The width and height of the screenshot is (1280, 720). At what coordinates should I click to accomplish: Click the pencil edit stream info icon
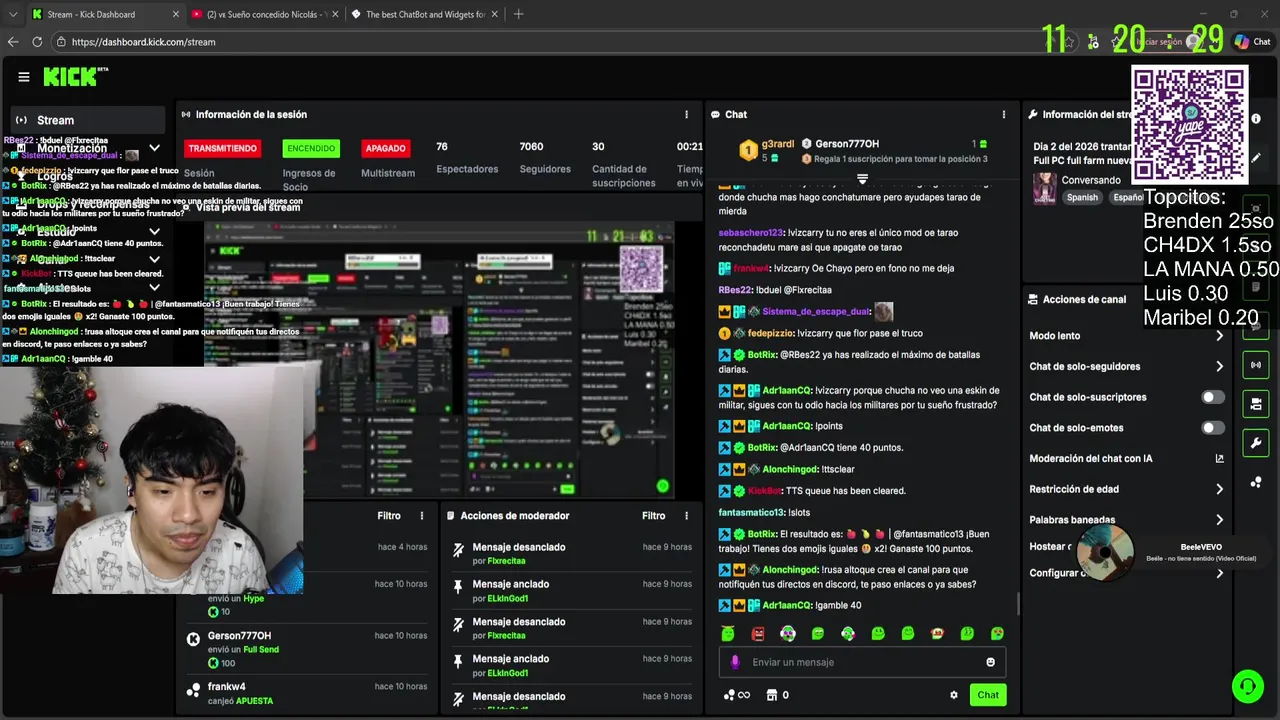[x=1256, y=157]
